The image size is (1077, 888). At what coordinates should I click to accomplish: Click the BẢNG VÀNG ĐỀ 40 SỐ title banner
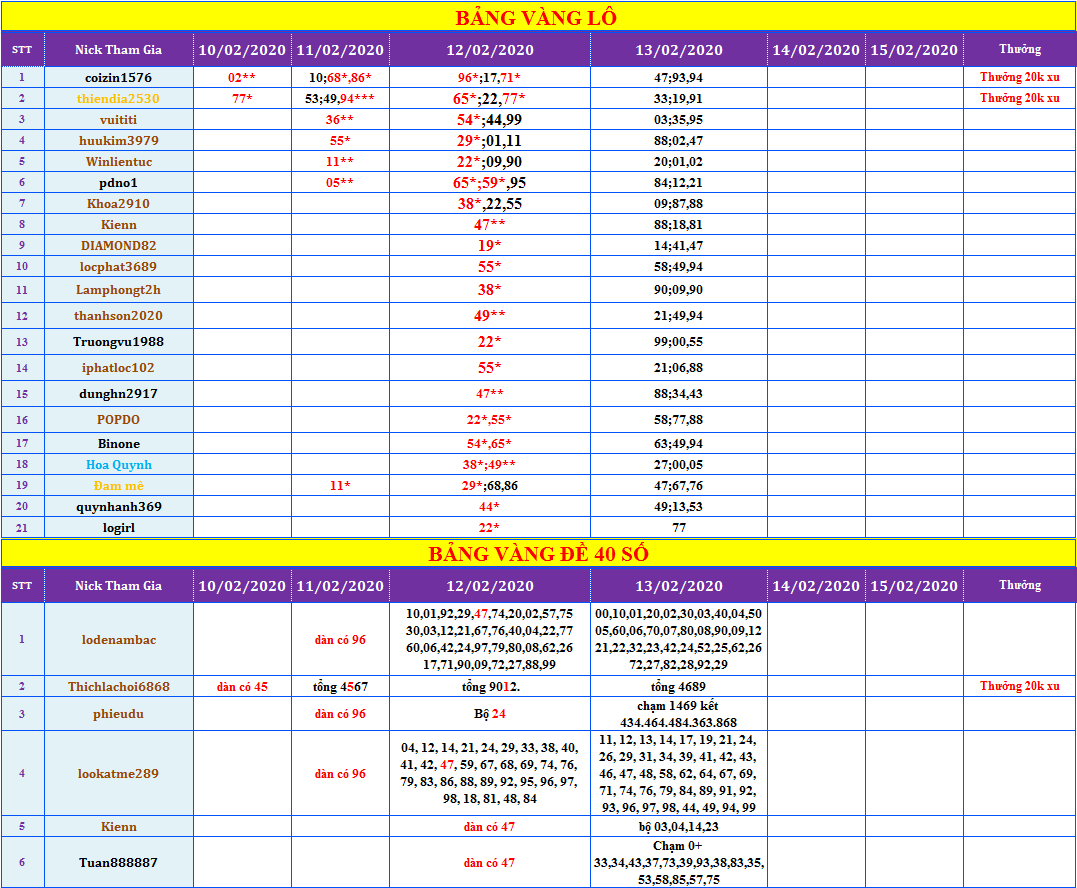point(537,554)
